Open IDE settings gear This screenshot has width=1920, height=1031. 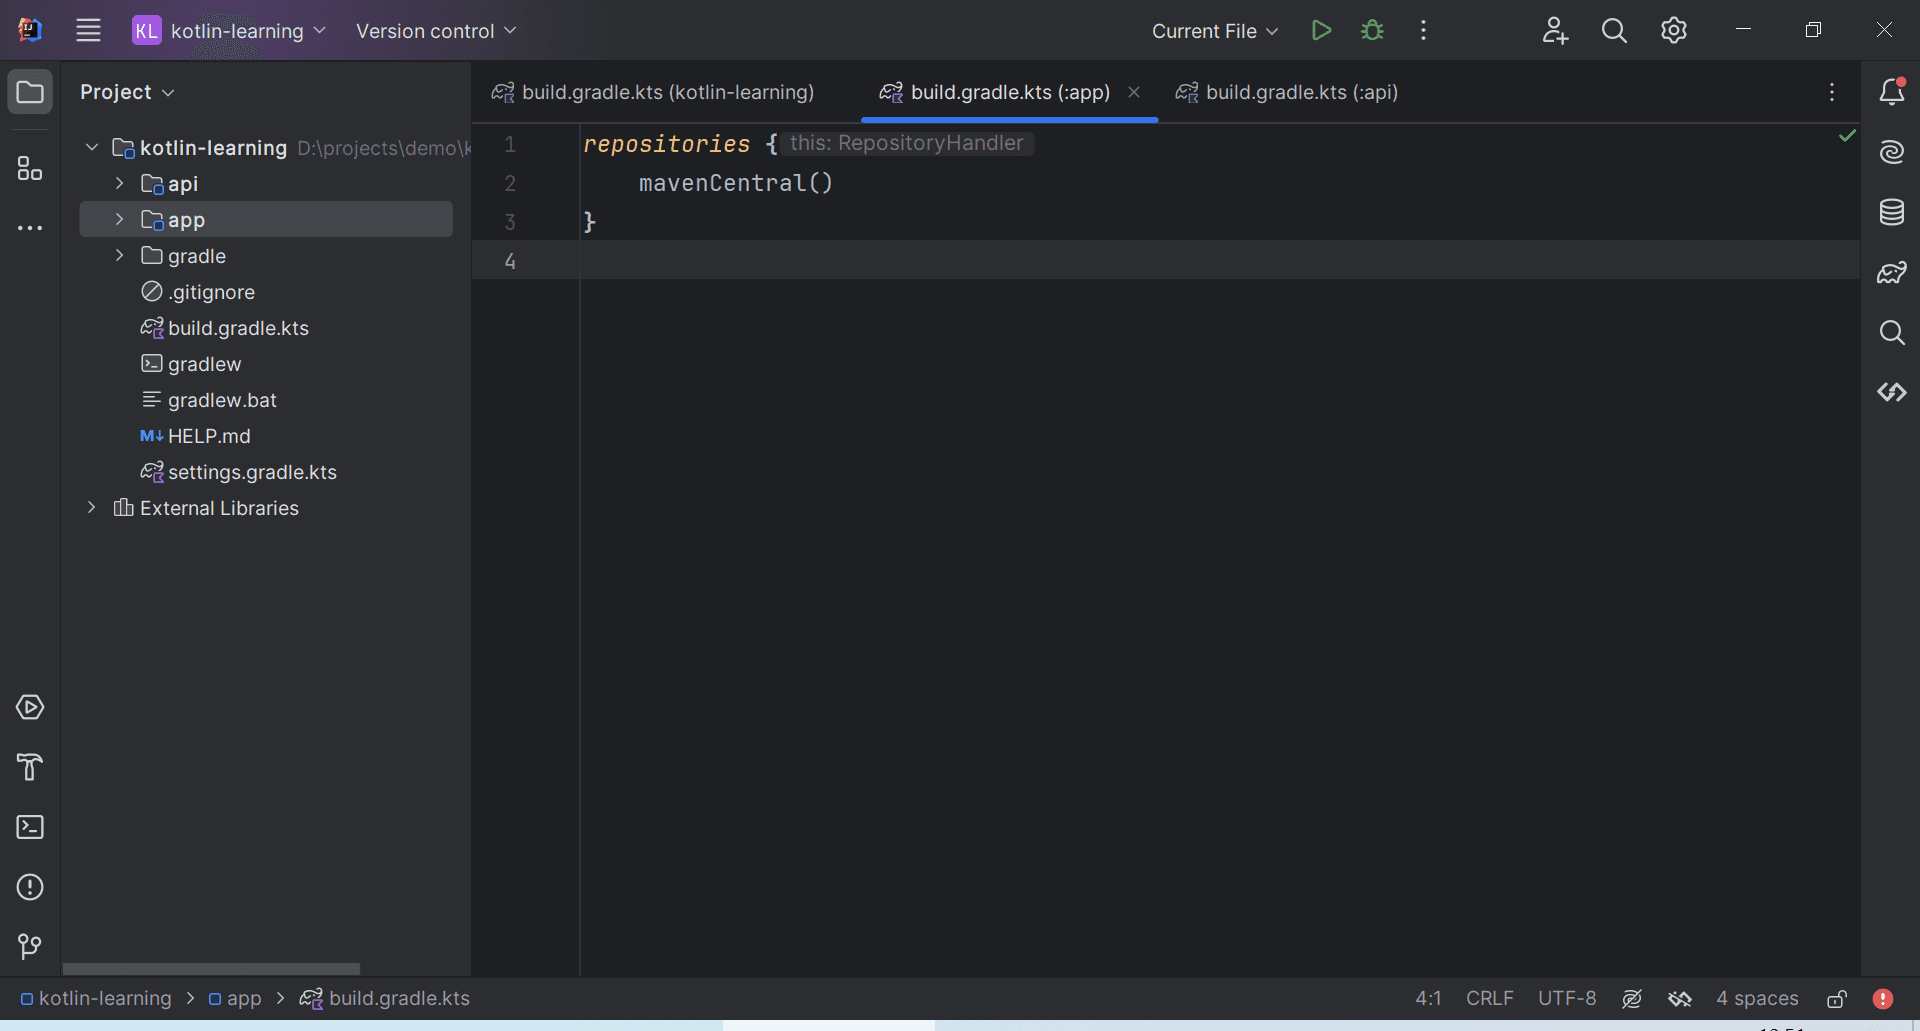click(x=1674, y=30)
